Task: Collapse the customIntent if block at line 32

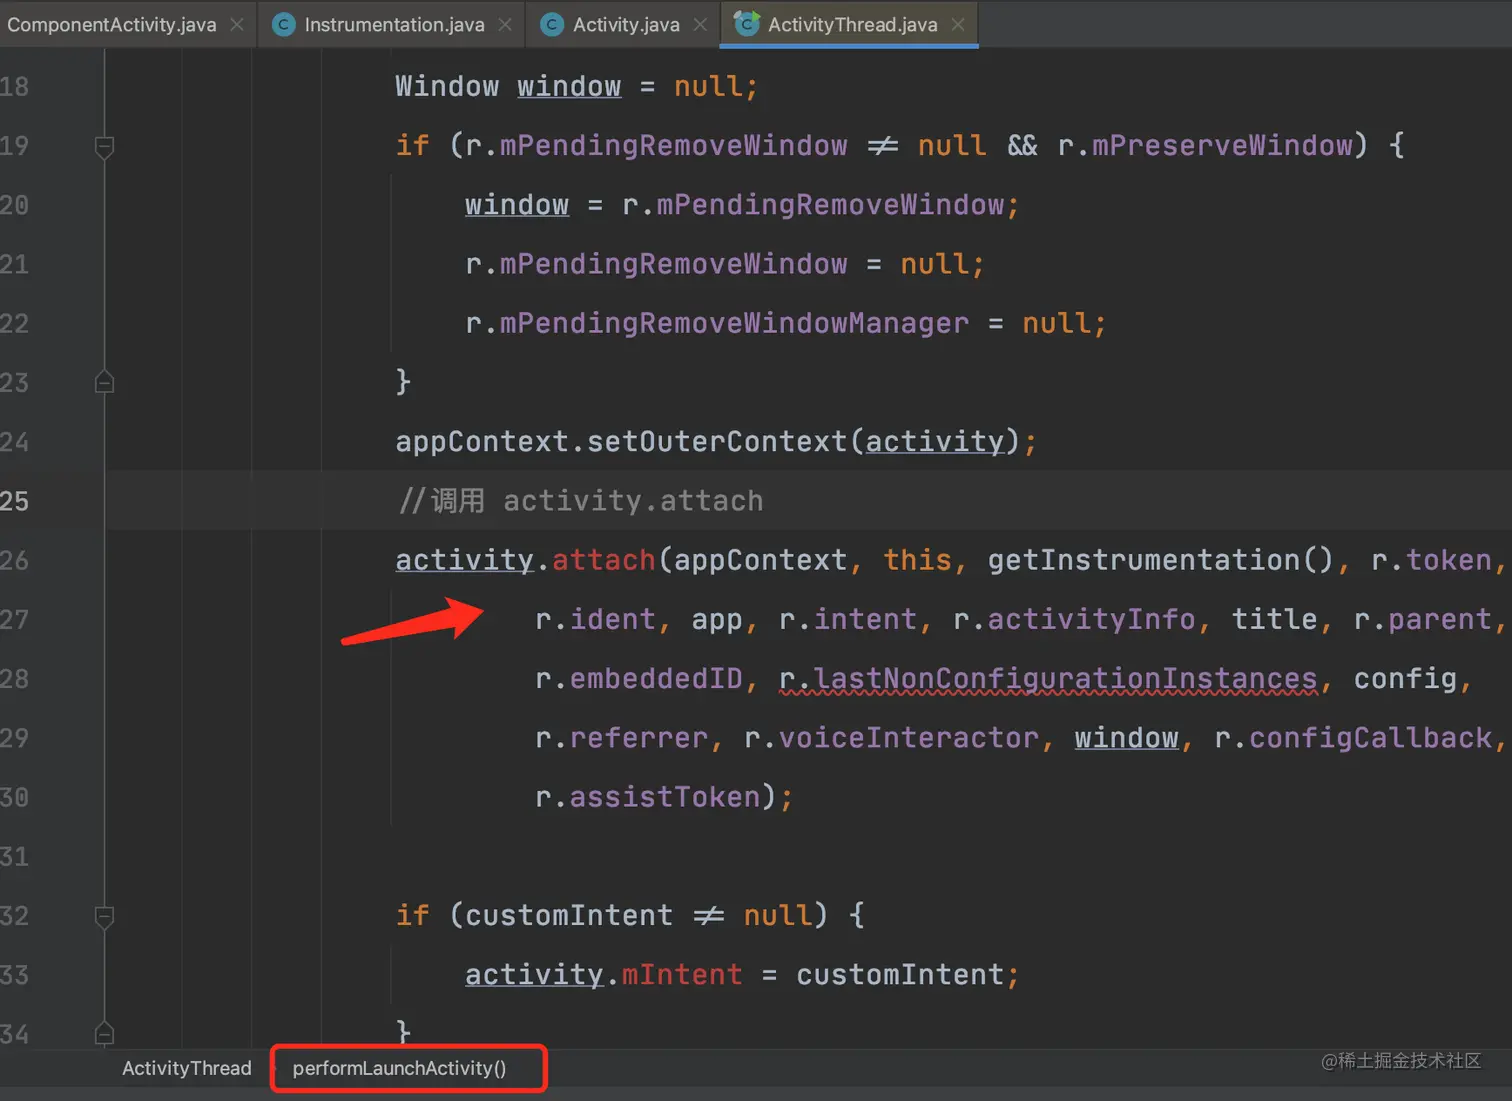Action: click(x=104, y=916)
